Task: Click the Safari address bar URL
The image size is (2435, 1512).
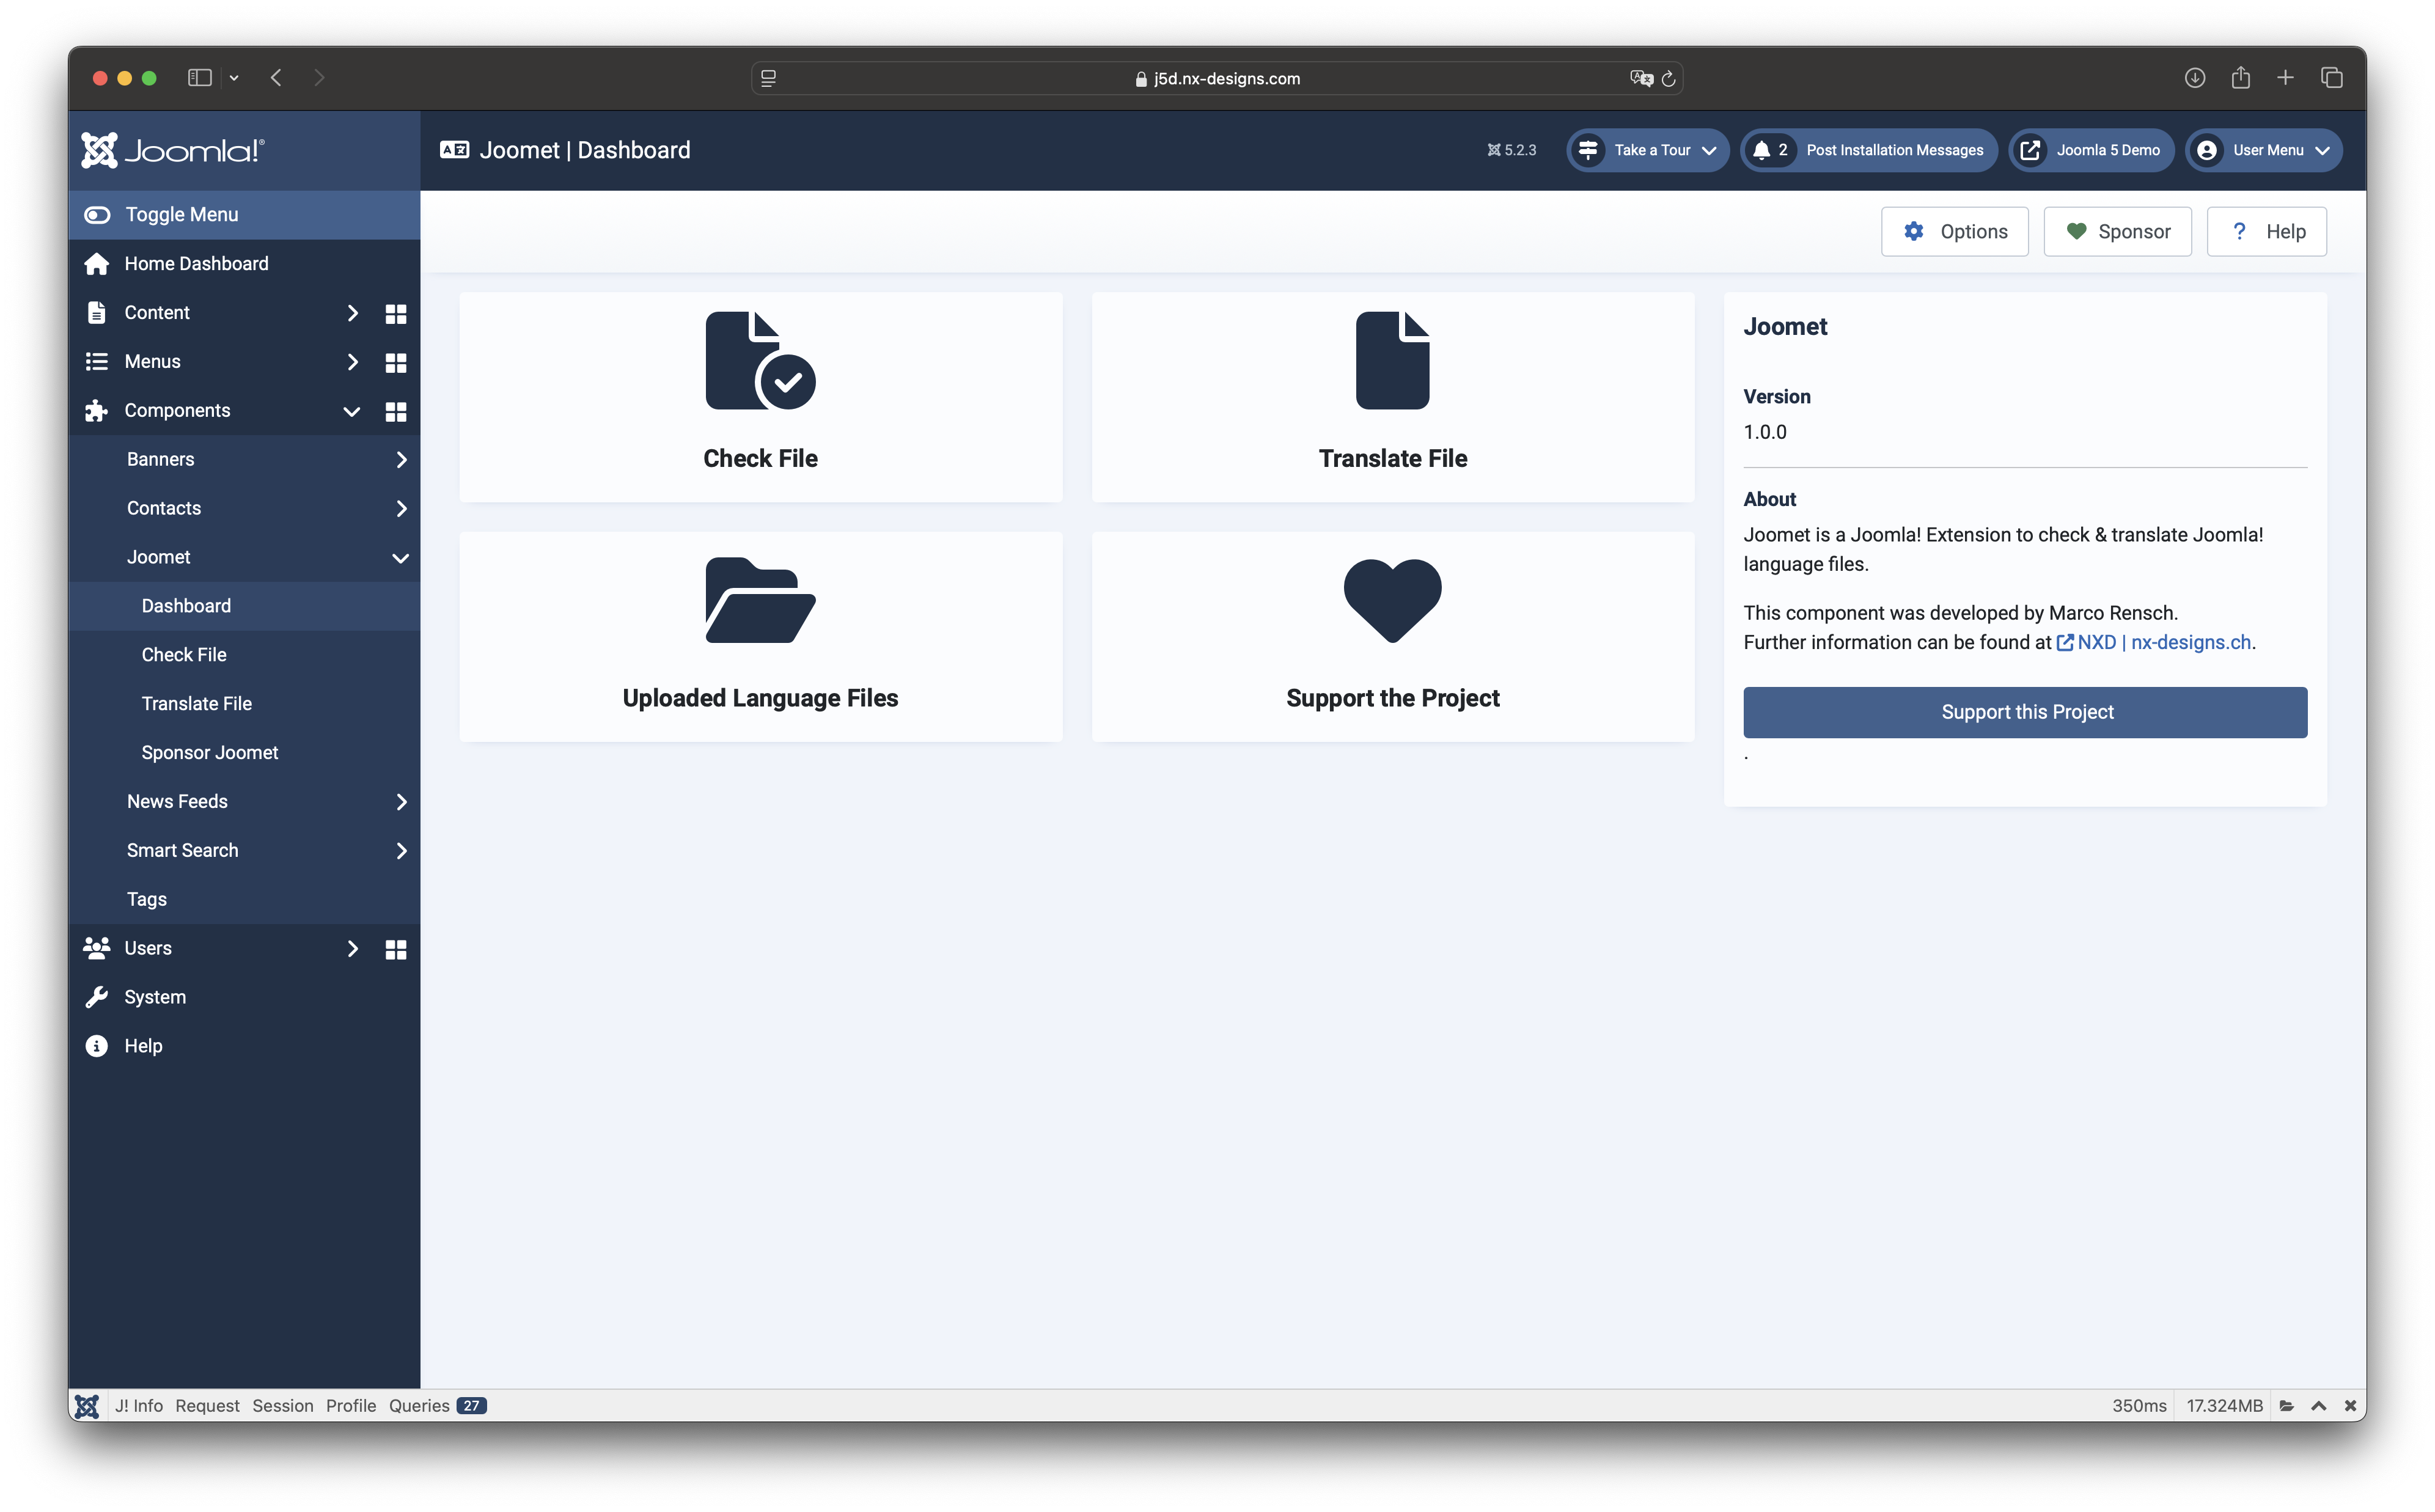Action: [x=1218, y=78]
